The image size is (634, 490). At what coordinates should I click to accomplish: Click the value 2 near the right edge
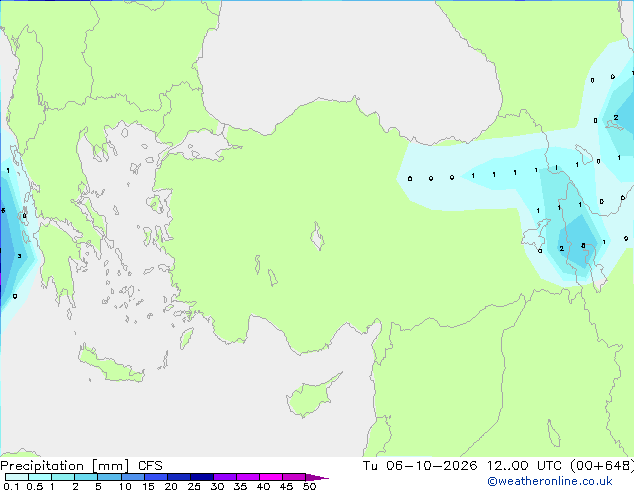coord(615,118)
